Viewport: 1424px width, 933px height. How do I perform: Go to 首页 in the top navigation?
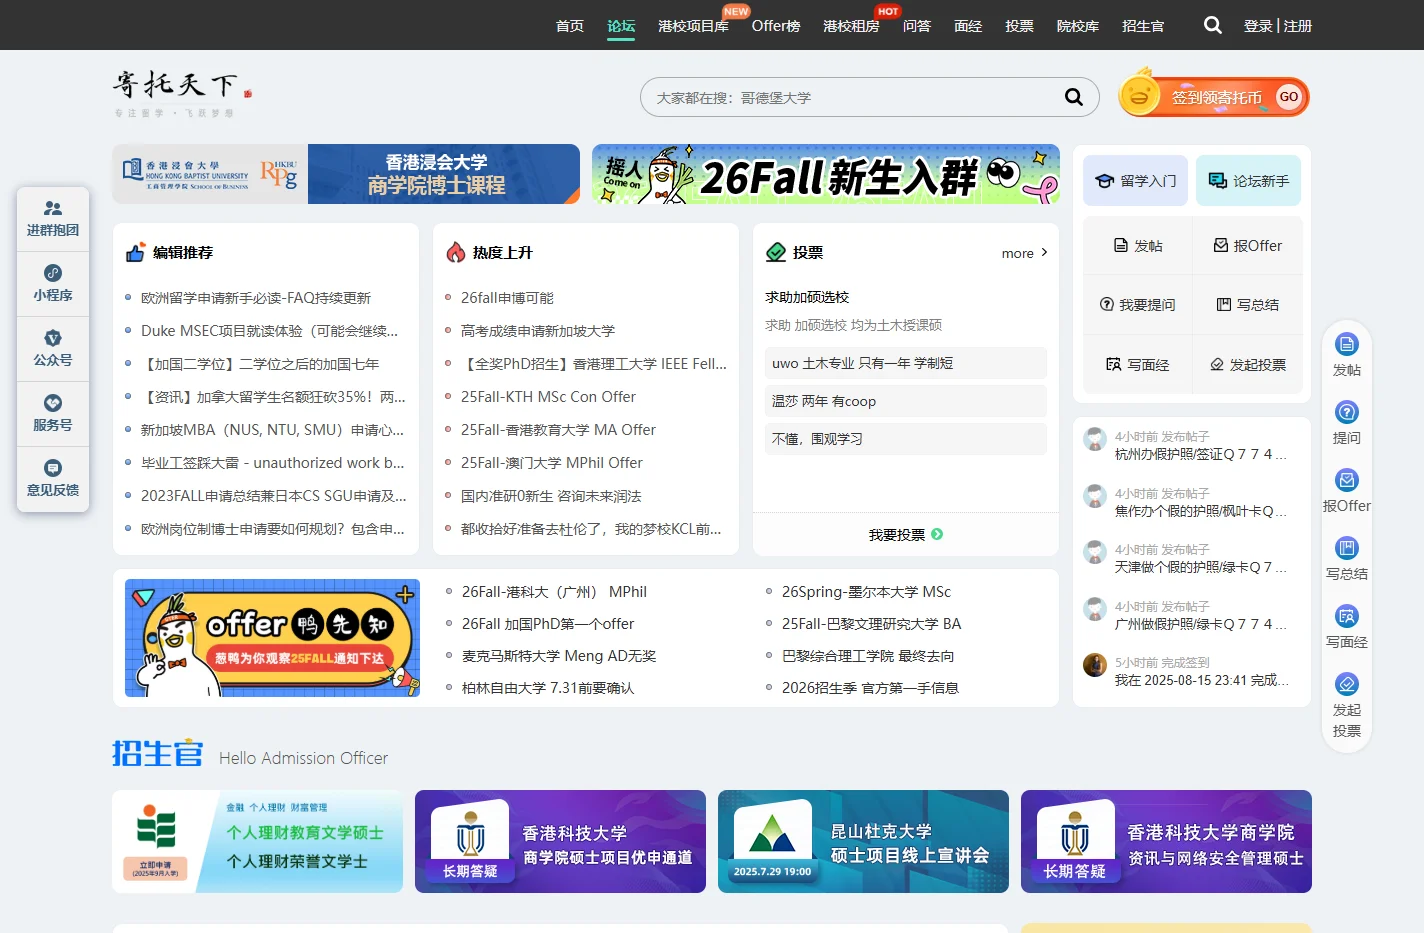pyautogui.click(x=570, y=26)
